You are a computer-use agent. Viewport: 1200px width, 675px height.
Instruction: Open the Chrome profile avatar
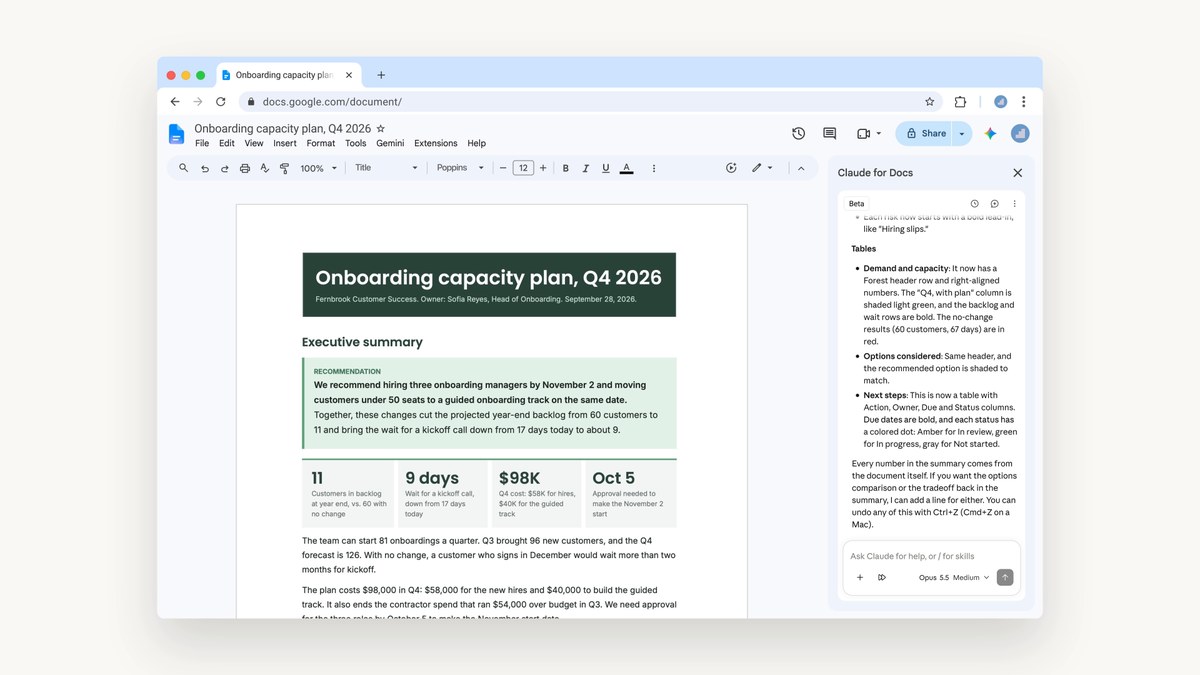coord(1000,101)
